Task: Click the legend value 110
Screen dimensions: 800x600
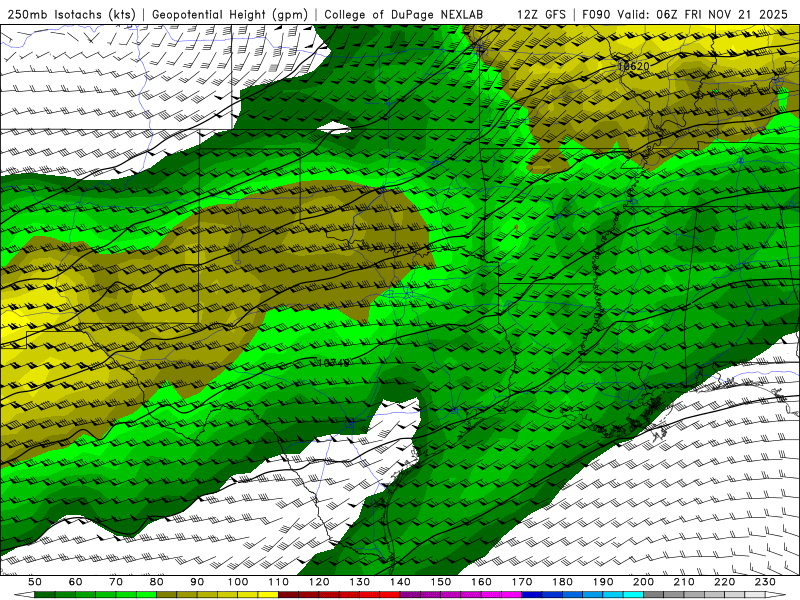Action: coord(279,582)
